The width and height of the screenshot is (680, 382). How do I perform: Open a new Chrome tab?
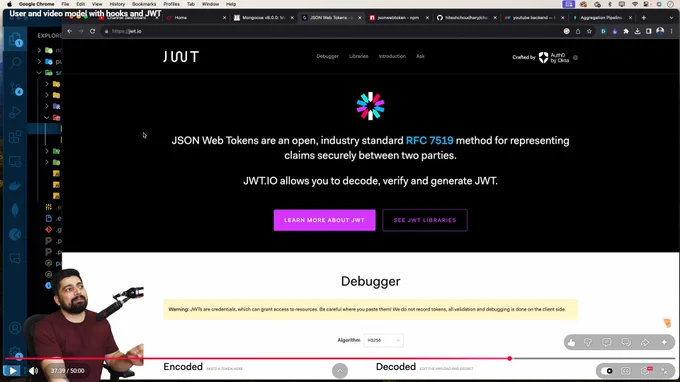tap(644, 18)
